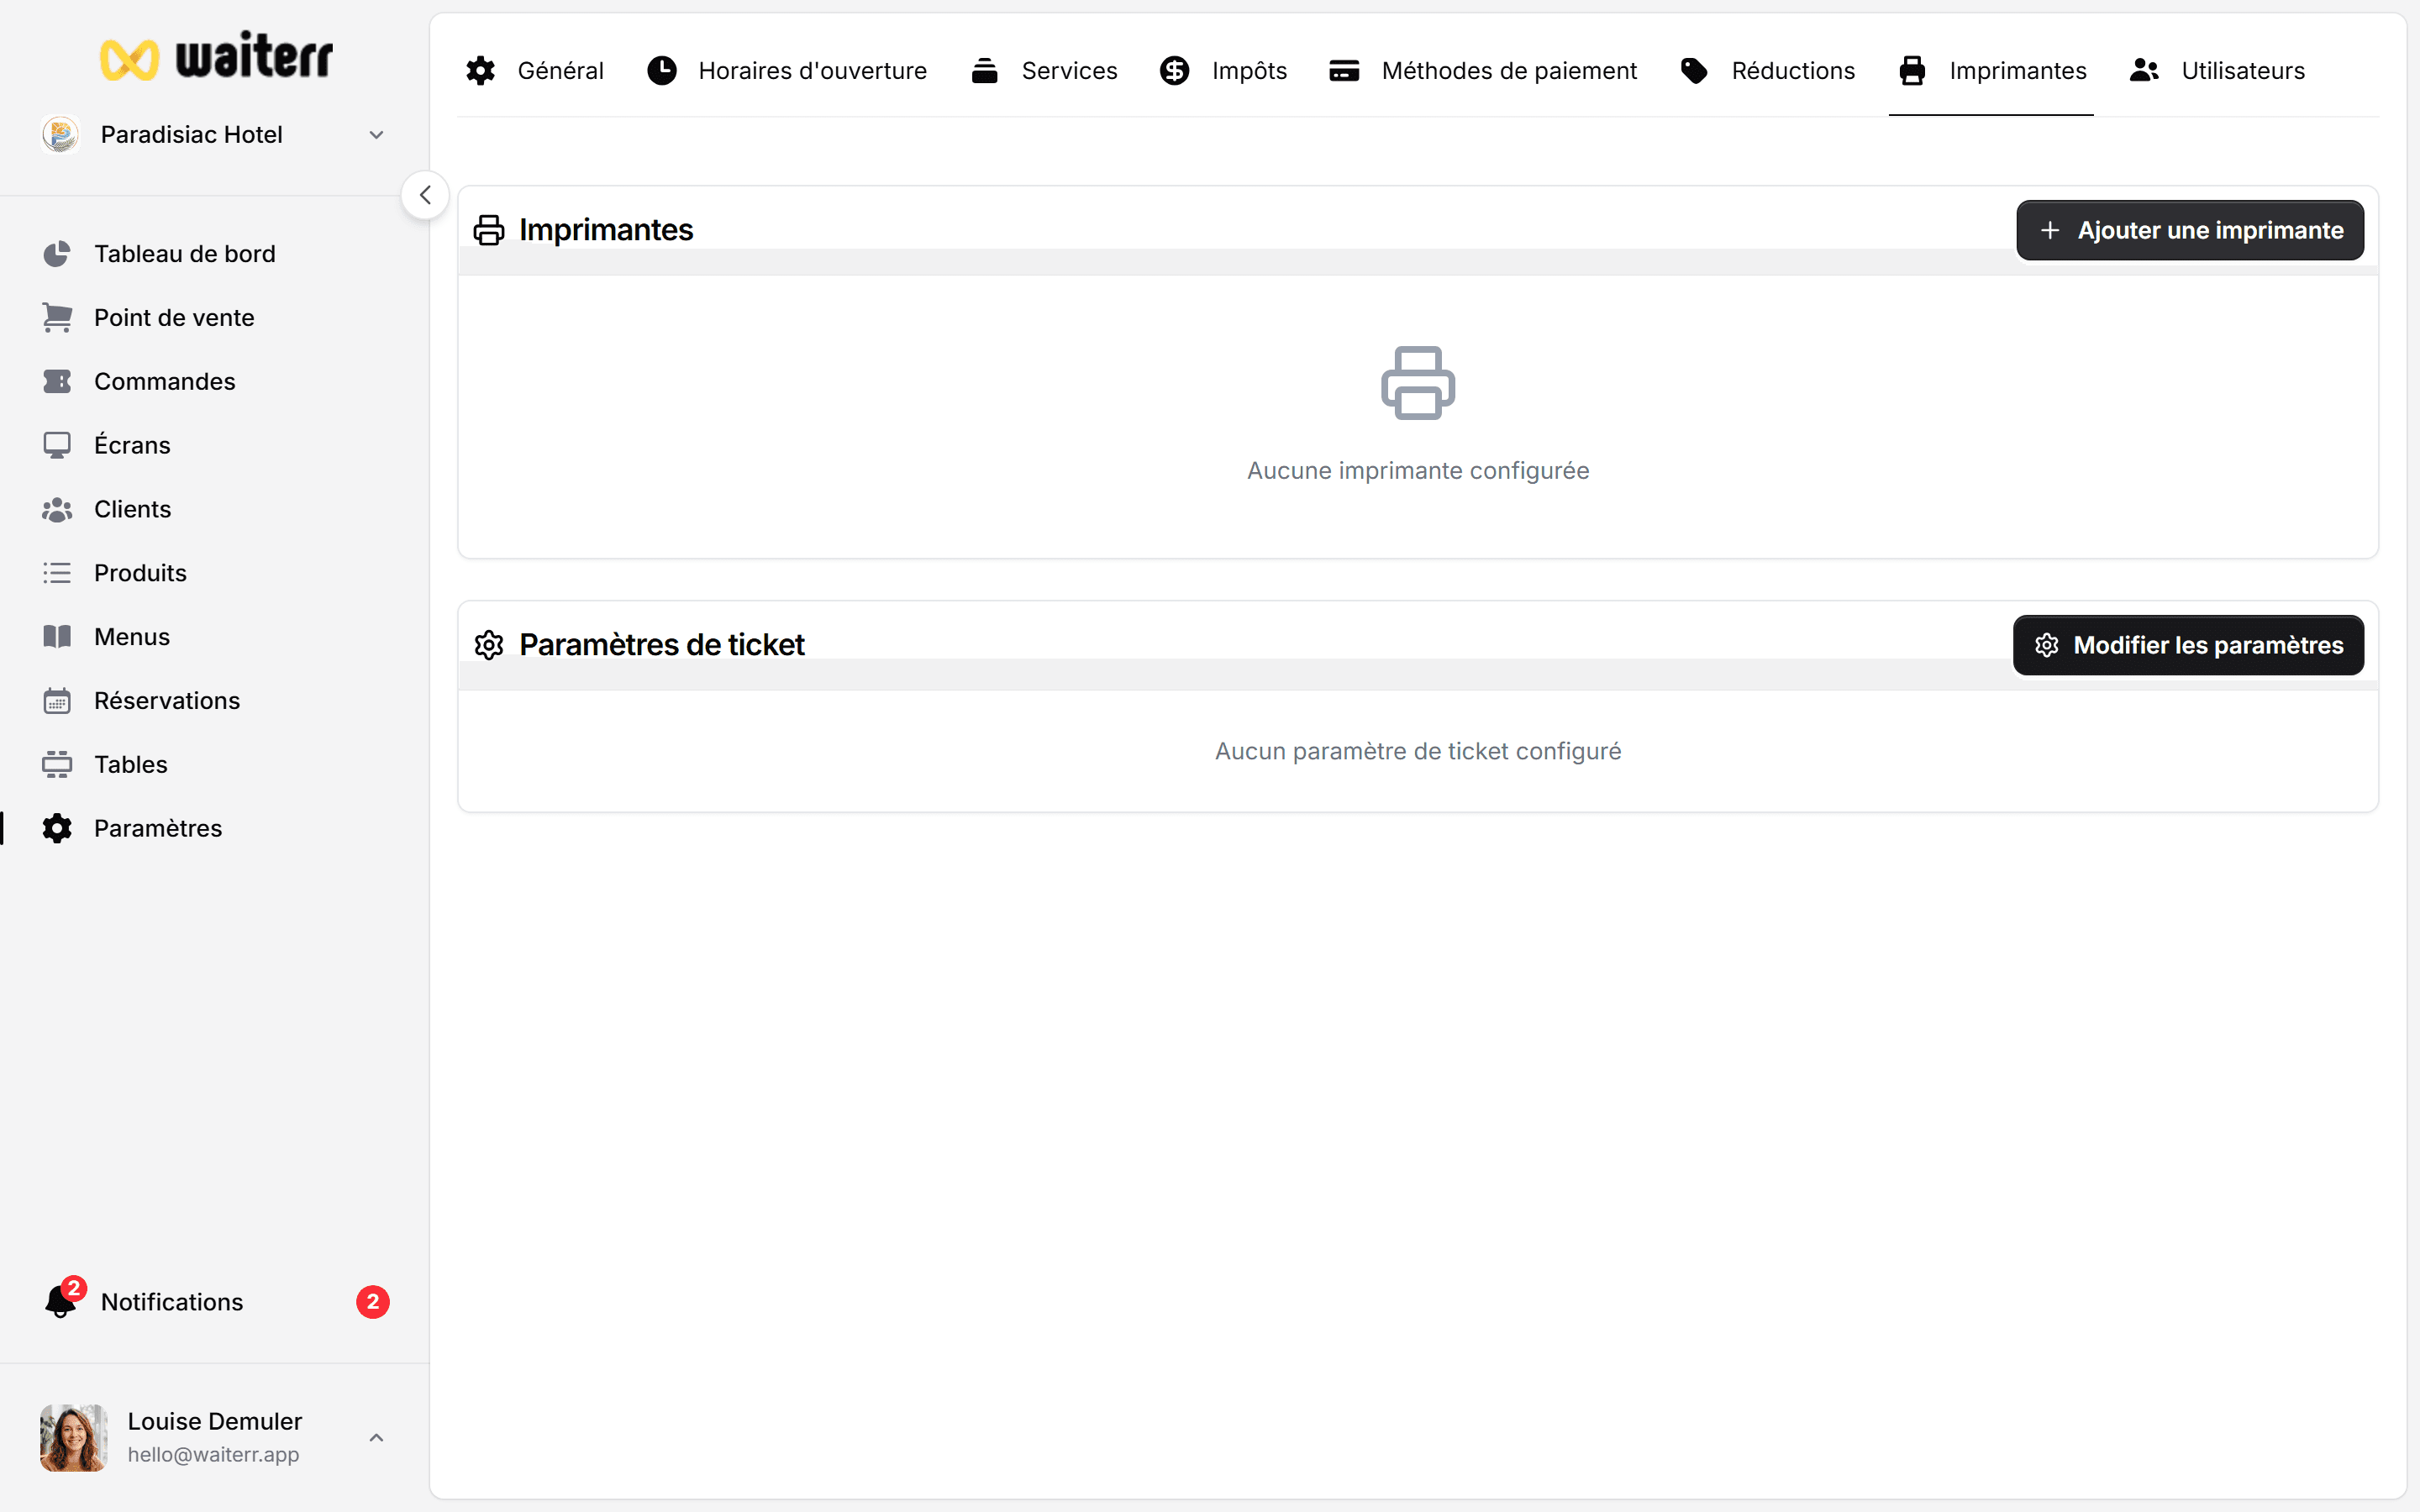This screenshot has height=1512, width=2420.
Task: Click the Imprimantes section heading
Action: 606,230
